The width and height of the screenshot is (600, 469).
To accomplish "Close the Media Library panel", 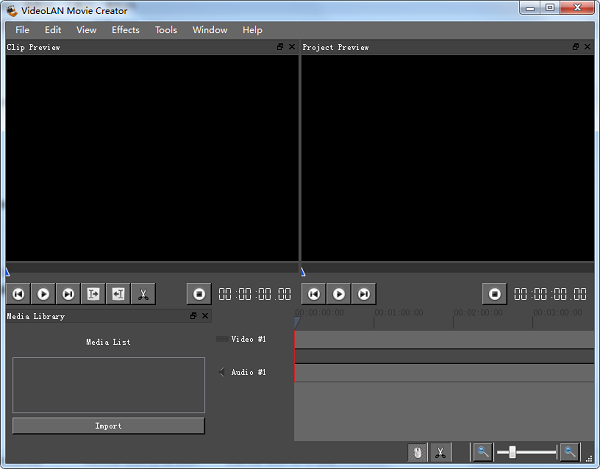I will point(205,316).
